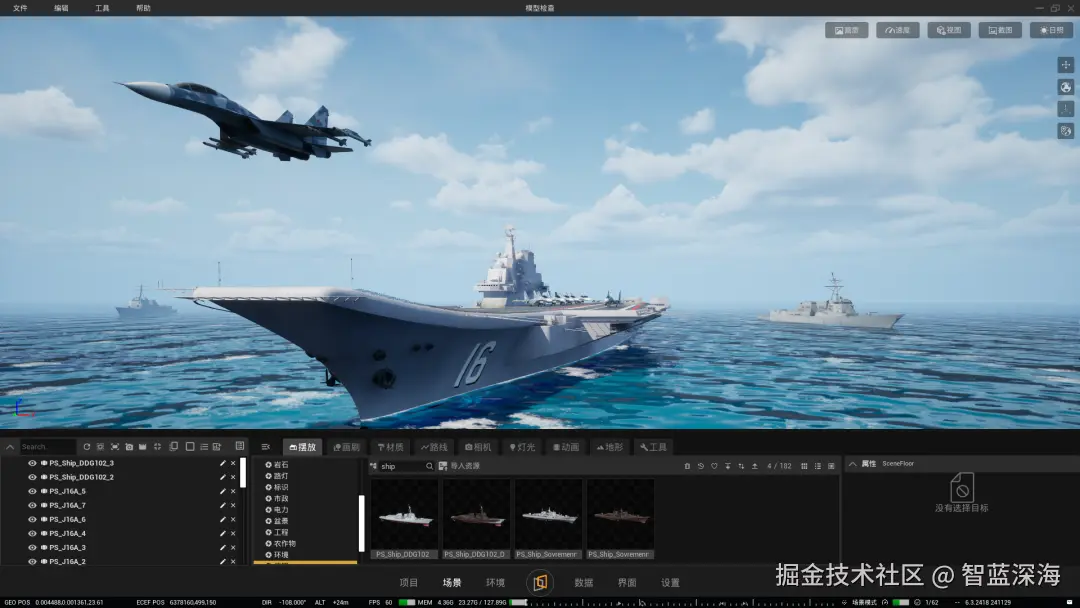Click the search magnifier next to ship
This screenshot has height=608, width=1080.
pos(429,466)
